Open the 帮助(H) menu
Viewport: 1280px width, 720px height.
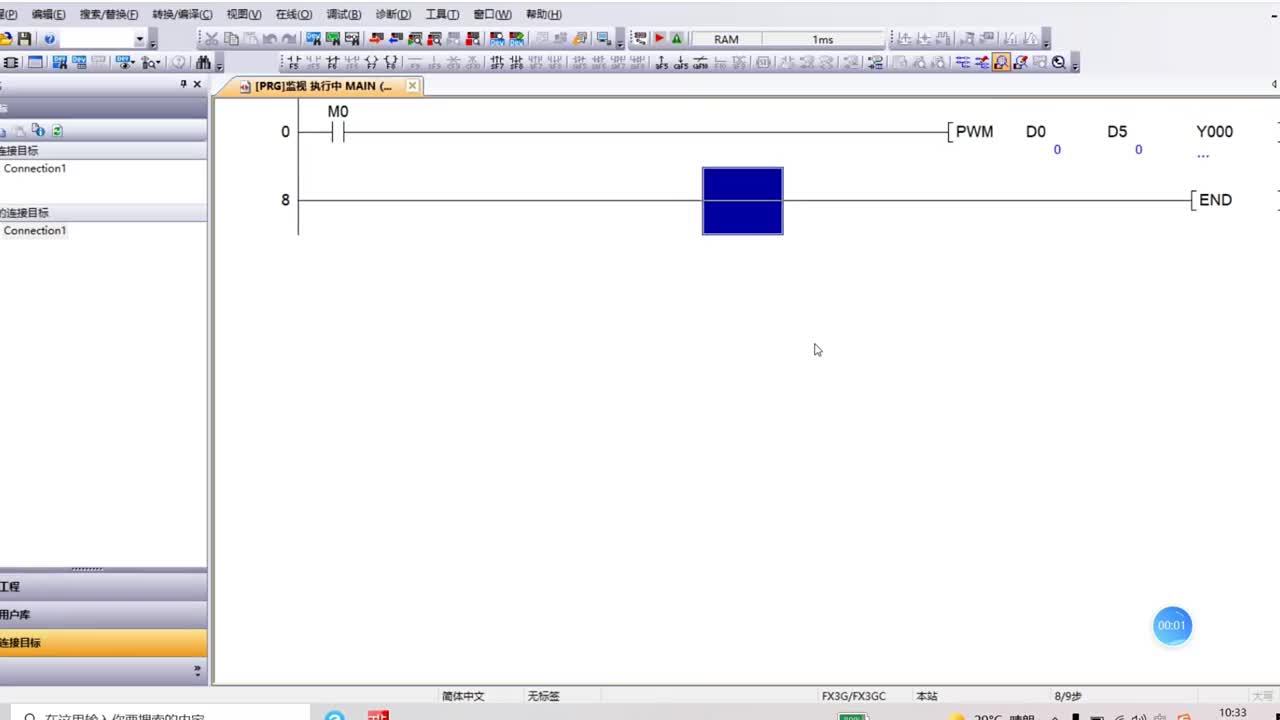pos(543,14)
